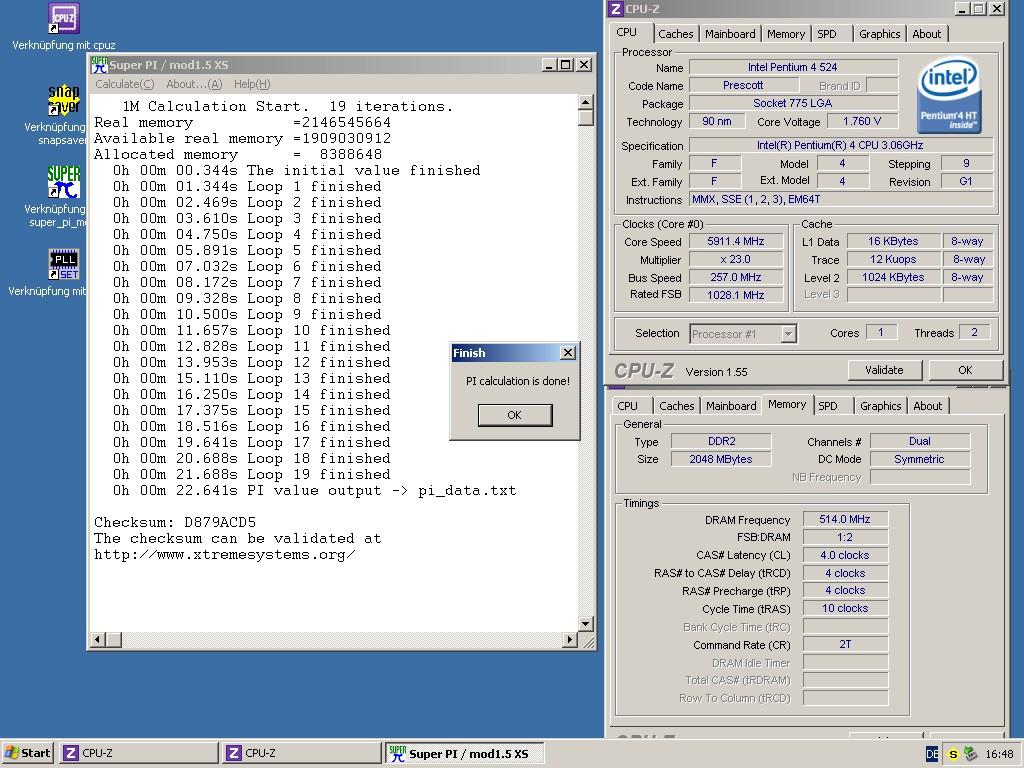
Task: Click the Command Rate 2T value
Action: [x=845, y=644]
